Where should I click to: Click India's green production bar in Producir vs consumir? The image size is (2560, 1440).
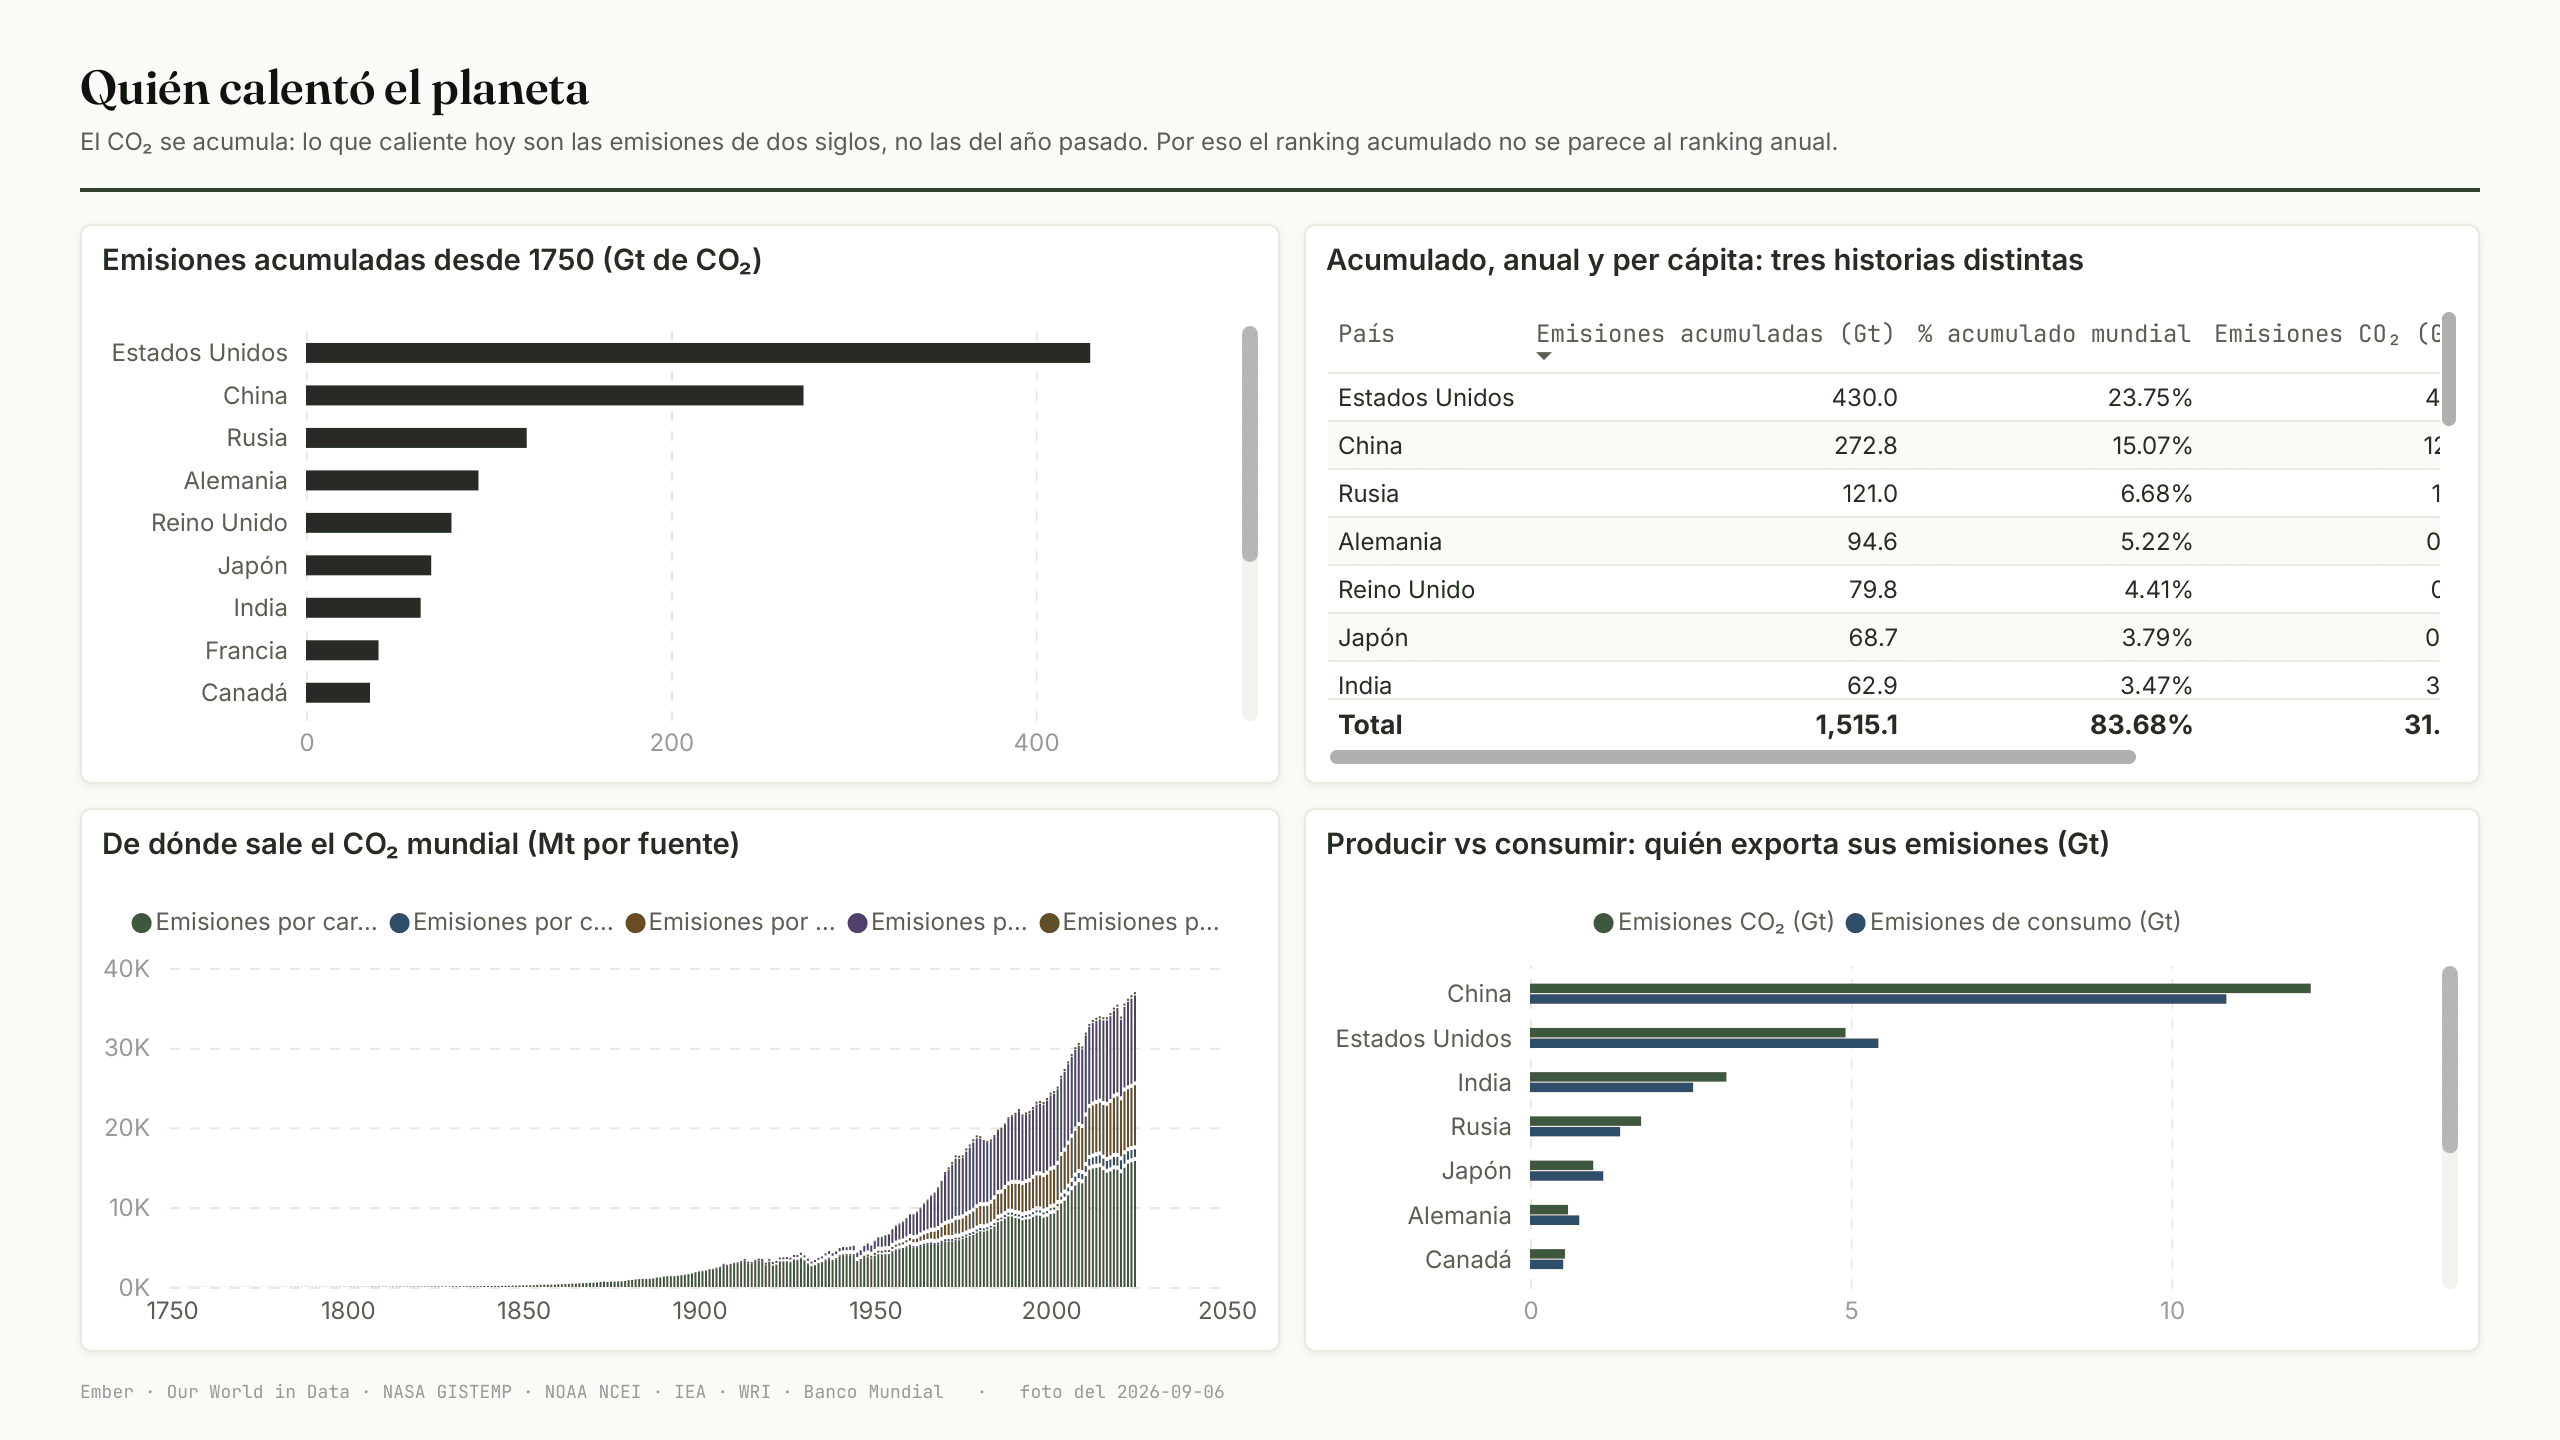click(1628, 1077)
